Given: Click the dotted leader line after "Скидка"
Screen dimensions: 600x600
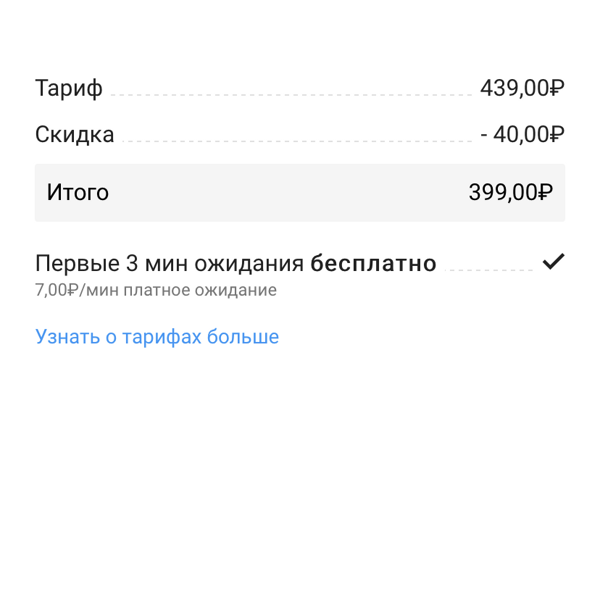Looking at the screenshot, I should point(297,141).
